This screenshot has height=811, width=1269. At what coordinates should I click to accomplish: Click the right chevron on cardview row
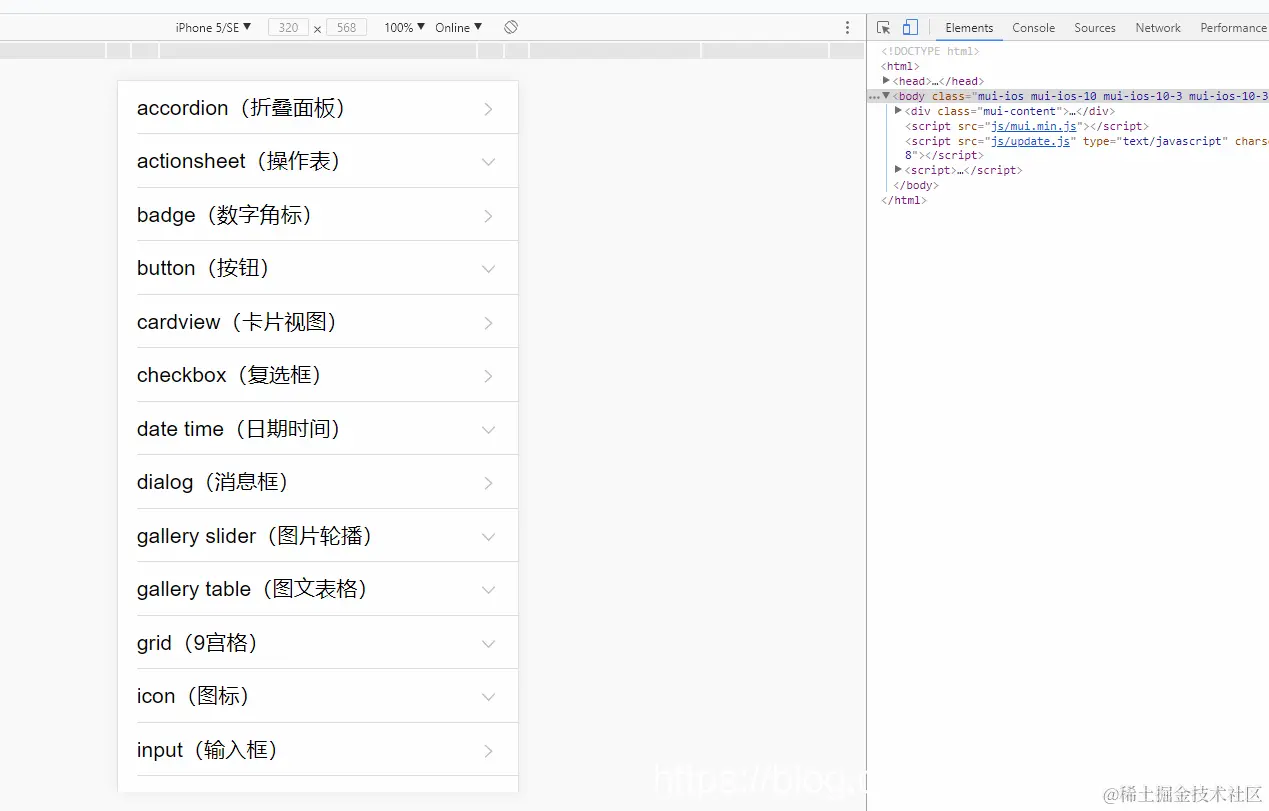tap(488, 323)
